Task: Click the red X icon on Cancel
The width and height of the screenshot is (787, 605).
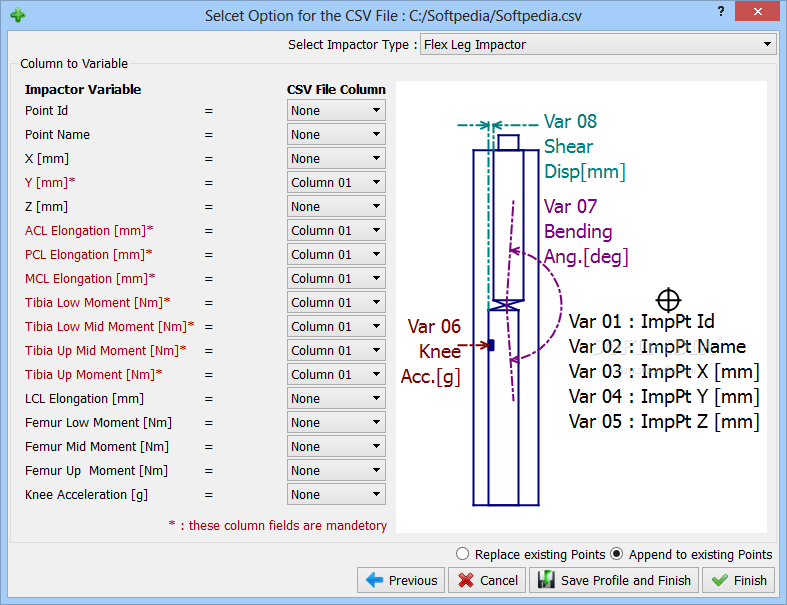Action: click(466, 580)
